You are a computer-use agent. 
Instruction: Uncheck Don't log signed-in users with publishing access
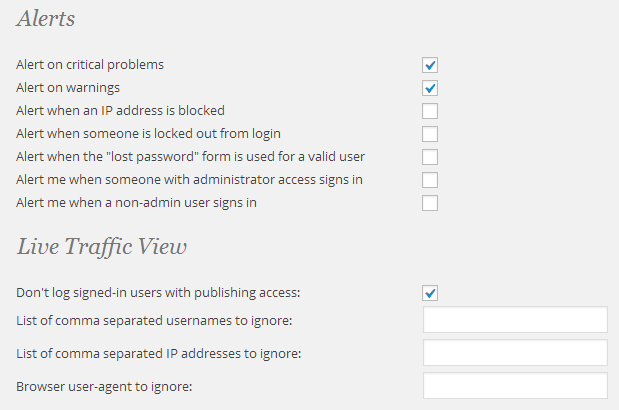tap(430, 293)
